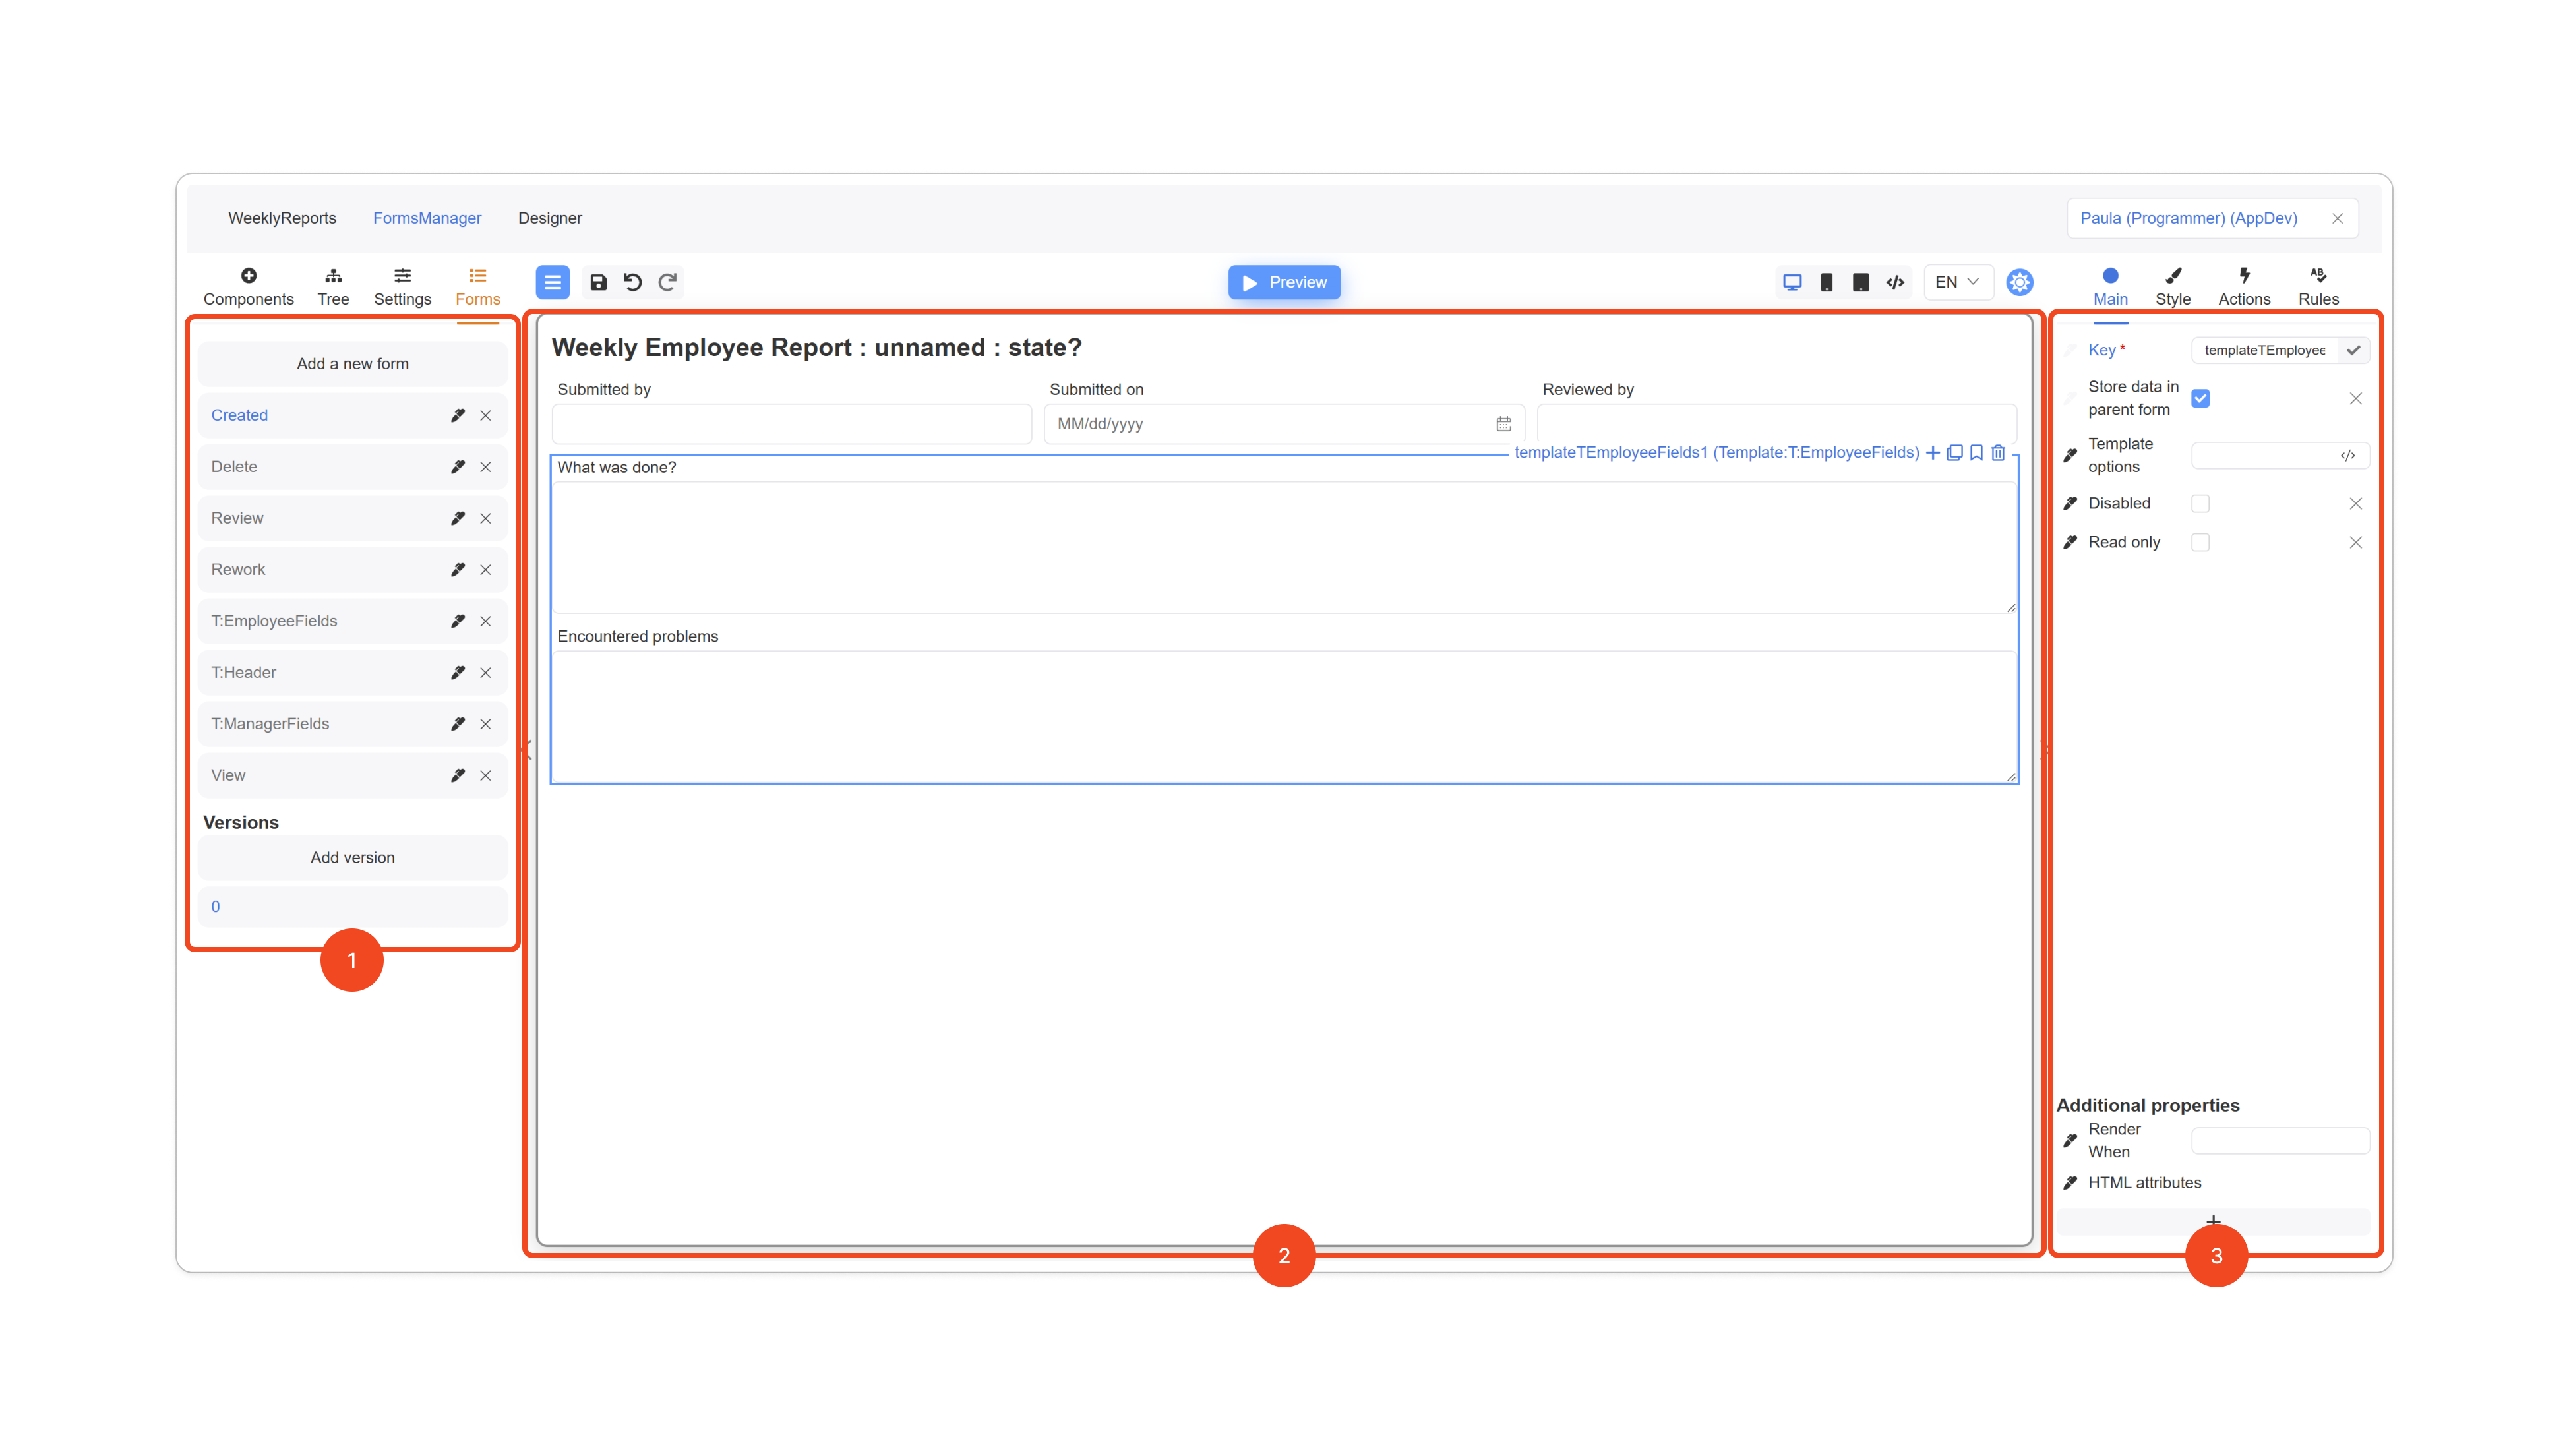Switch to desktop view icon
2569x1456 pixels.
(1792, 282)
